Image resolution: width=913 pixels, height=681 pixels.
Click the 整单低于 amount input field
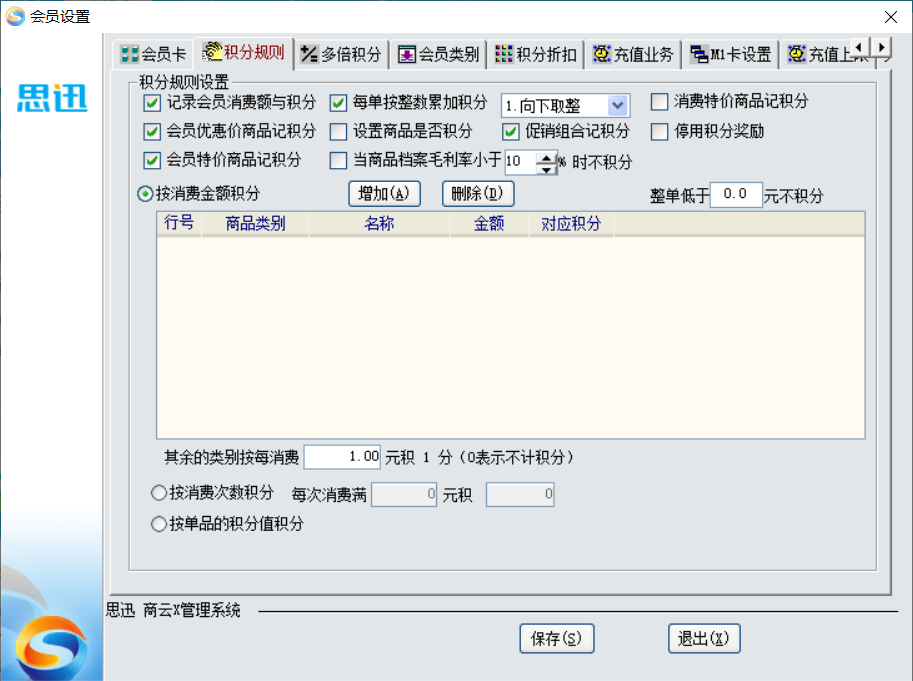(736, 195)
